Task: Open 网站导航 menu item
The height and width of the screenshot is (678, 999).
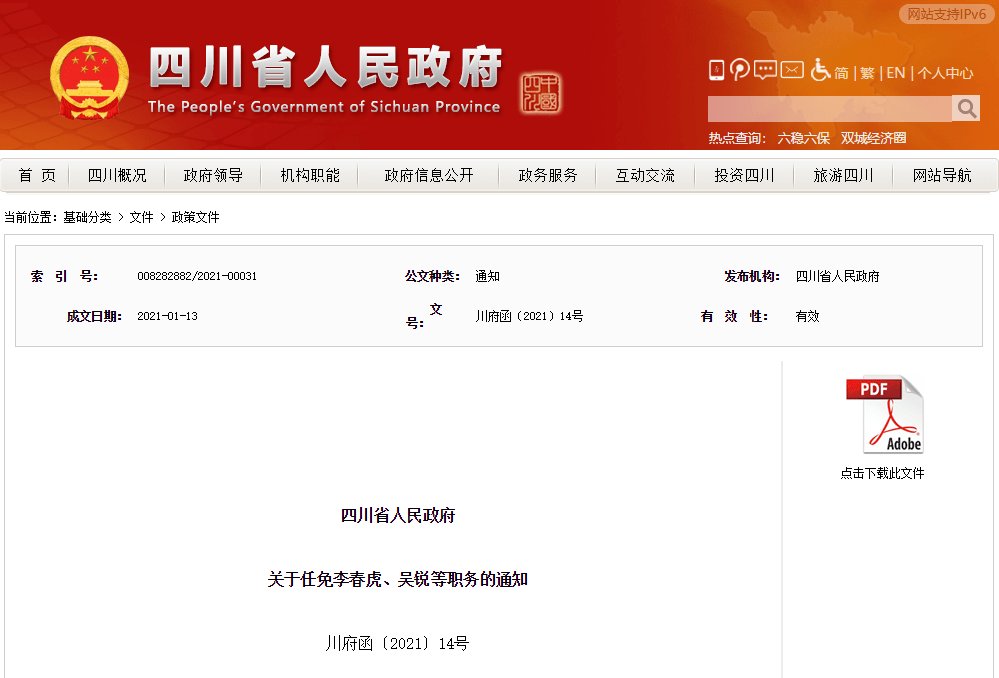Action: pos(942,175)
